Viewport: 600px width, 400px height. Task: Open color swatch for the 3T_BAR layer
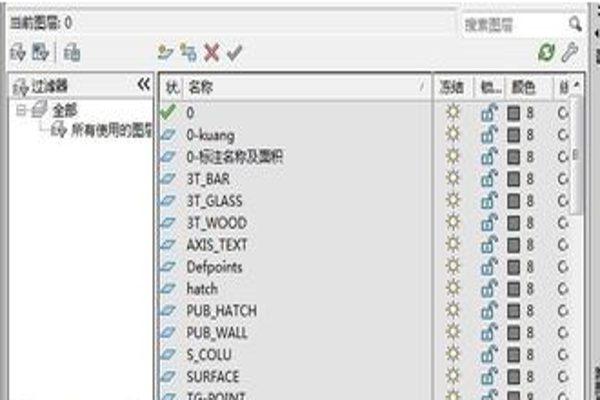[x=514, y=179]
